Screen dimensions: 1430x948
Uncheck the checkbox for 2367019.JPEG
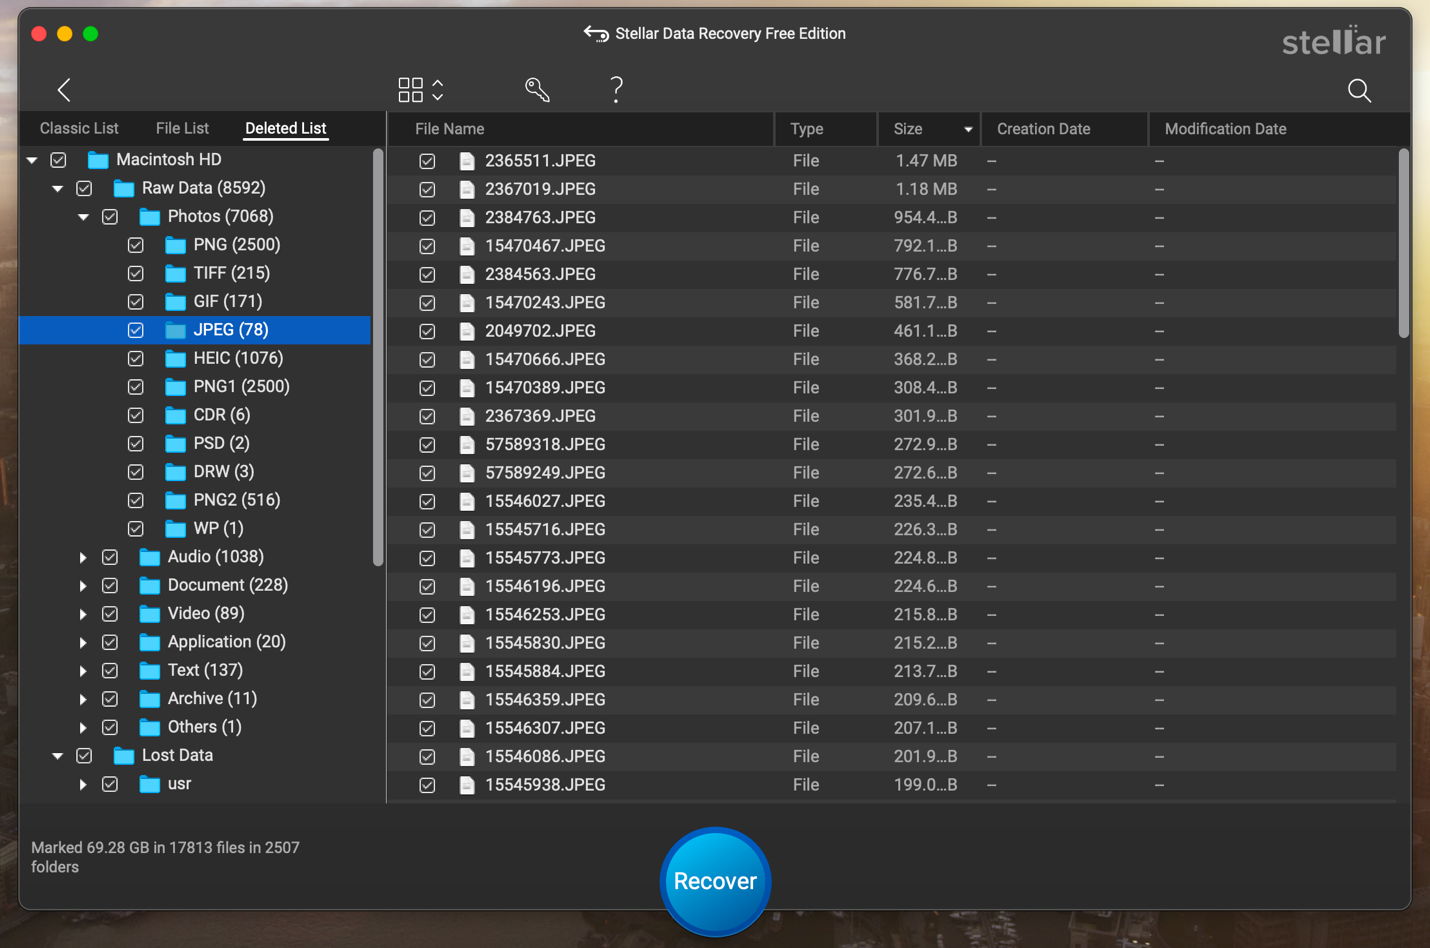coord(427,189)
